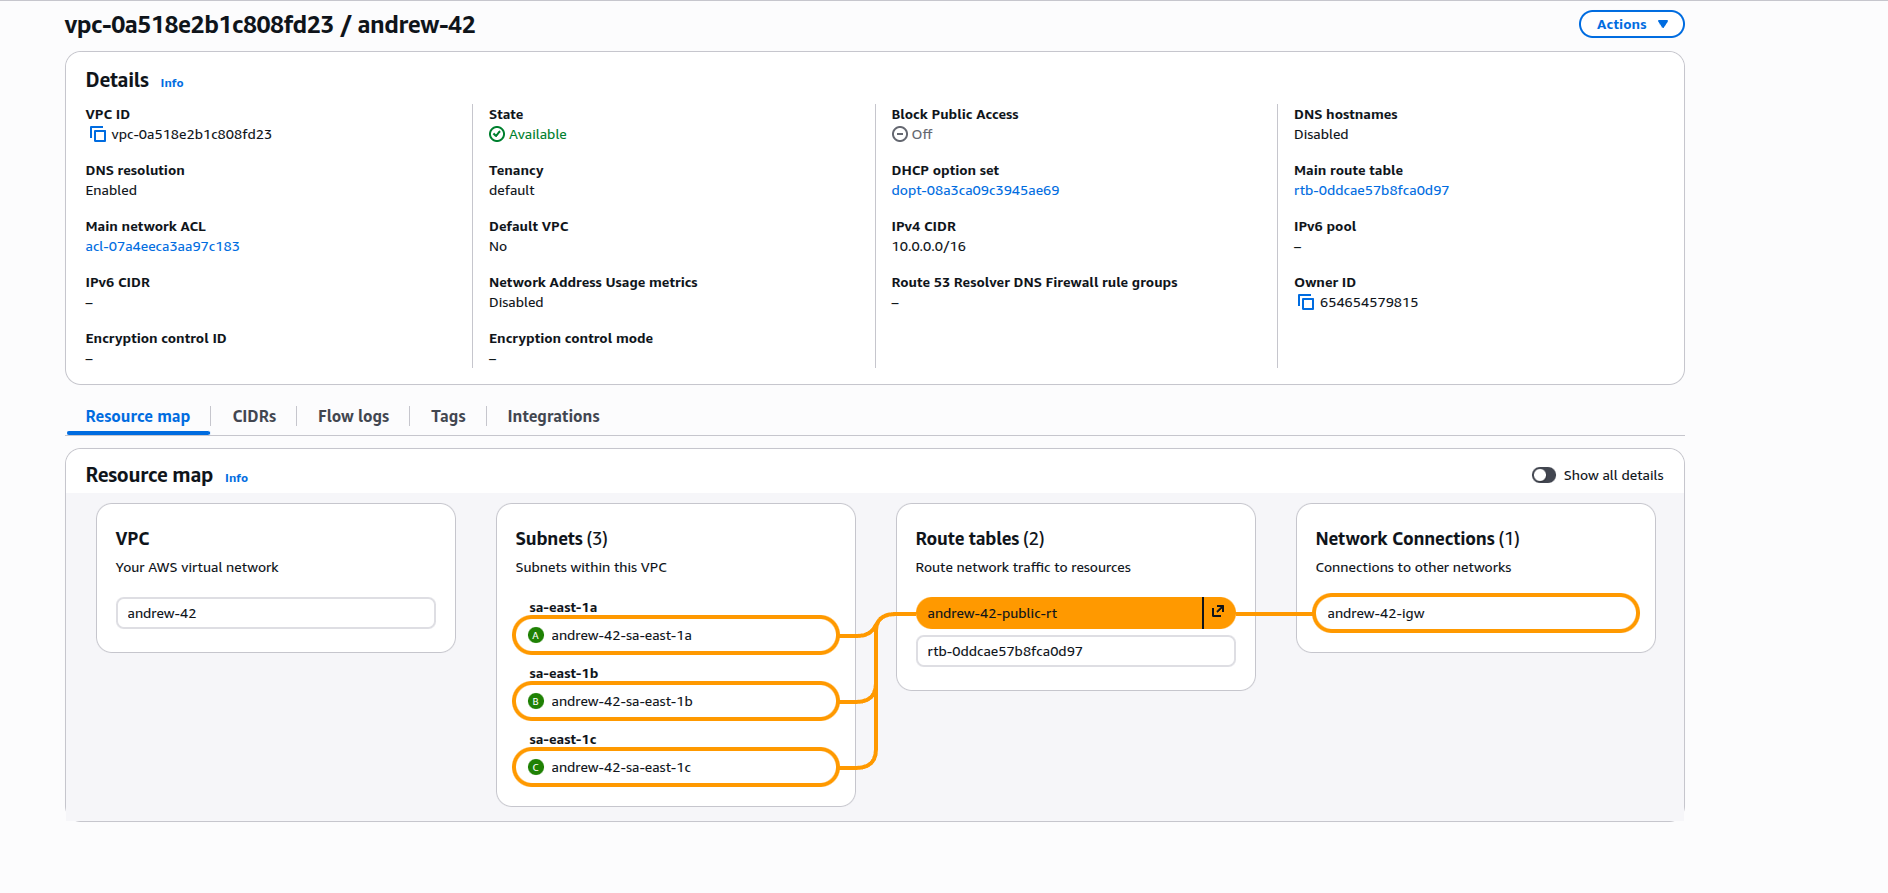Viewport: 1888px width, 893px height.
Task: Click the sa-east-1c availability zone label
Action: pyautogui.click(x=563, y=739)
